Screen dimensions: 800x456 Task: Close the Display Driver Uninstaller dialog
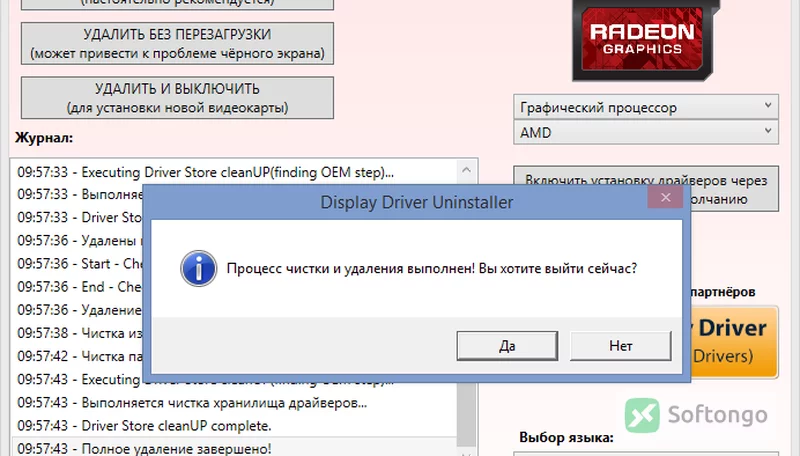click(x=665, y=197)
